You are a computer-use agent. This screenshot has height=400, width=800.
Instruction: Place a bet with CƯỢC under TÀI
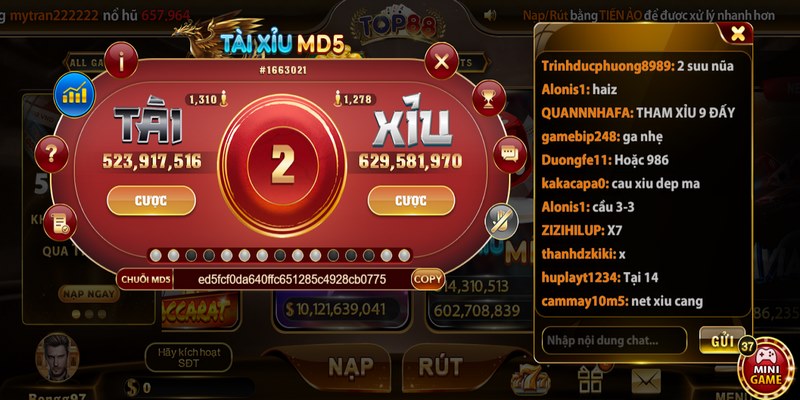click(151, 201)
